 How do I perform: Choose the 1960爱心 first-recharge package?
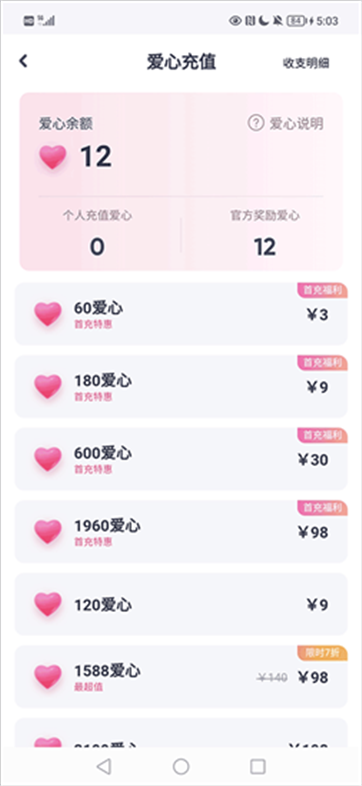point(181,531)
